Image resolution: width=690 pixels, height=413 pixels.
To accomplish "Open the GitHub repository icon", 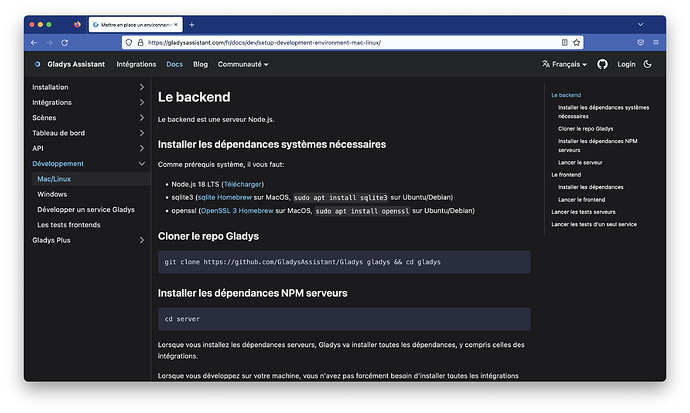I will (602, 64).
